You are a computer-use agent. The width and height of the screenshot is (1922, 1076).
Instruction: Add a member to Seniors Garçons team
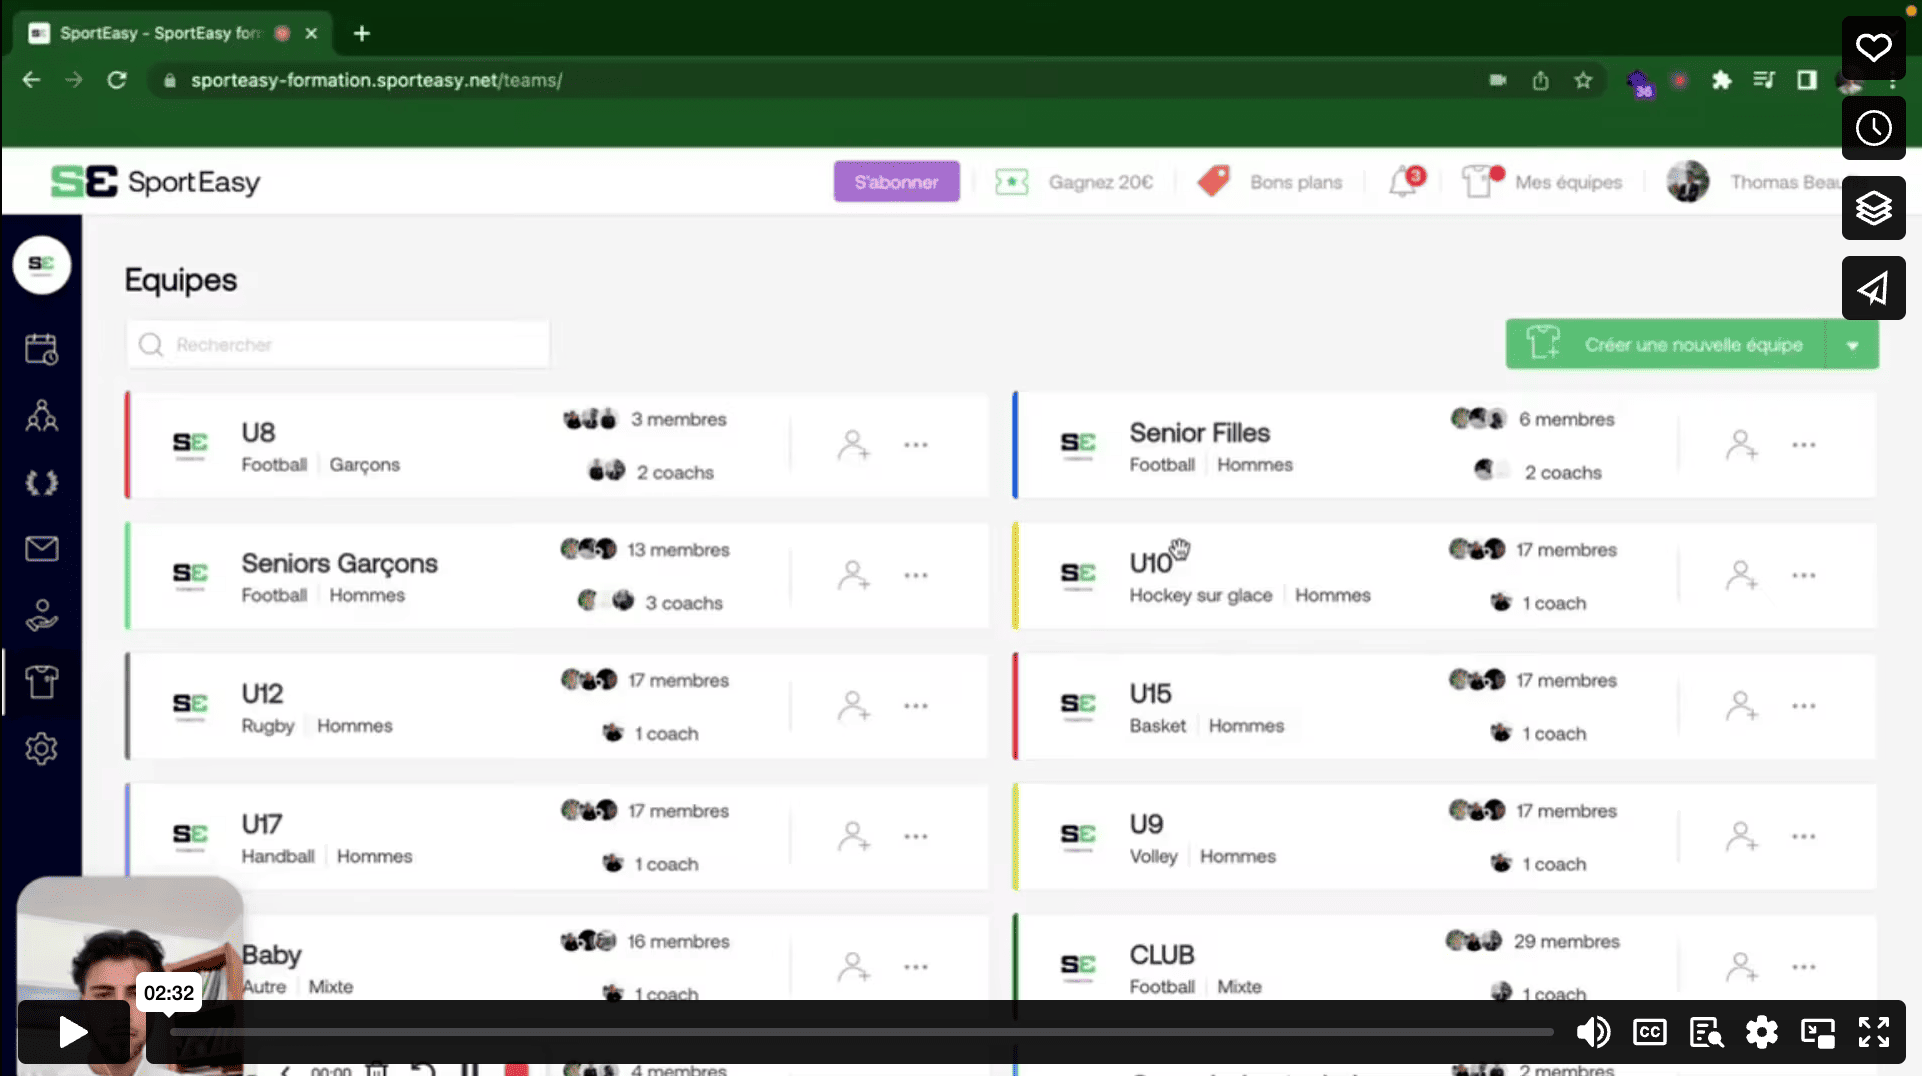tap(853, 575)
